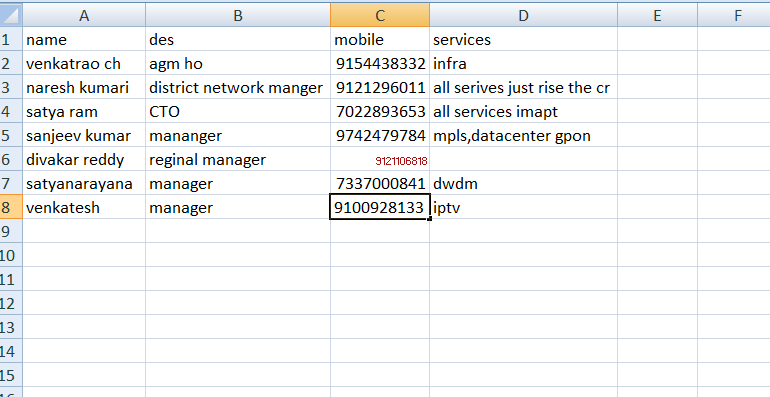Select cell containing 'dwdm'
This screenshot has width=770, height=397.
click(523, 183)
